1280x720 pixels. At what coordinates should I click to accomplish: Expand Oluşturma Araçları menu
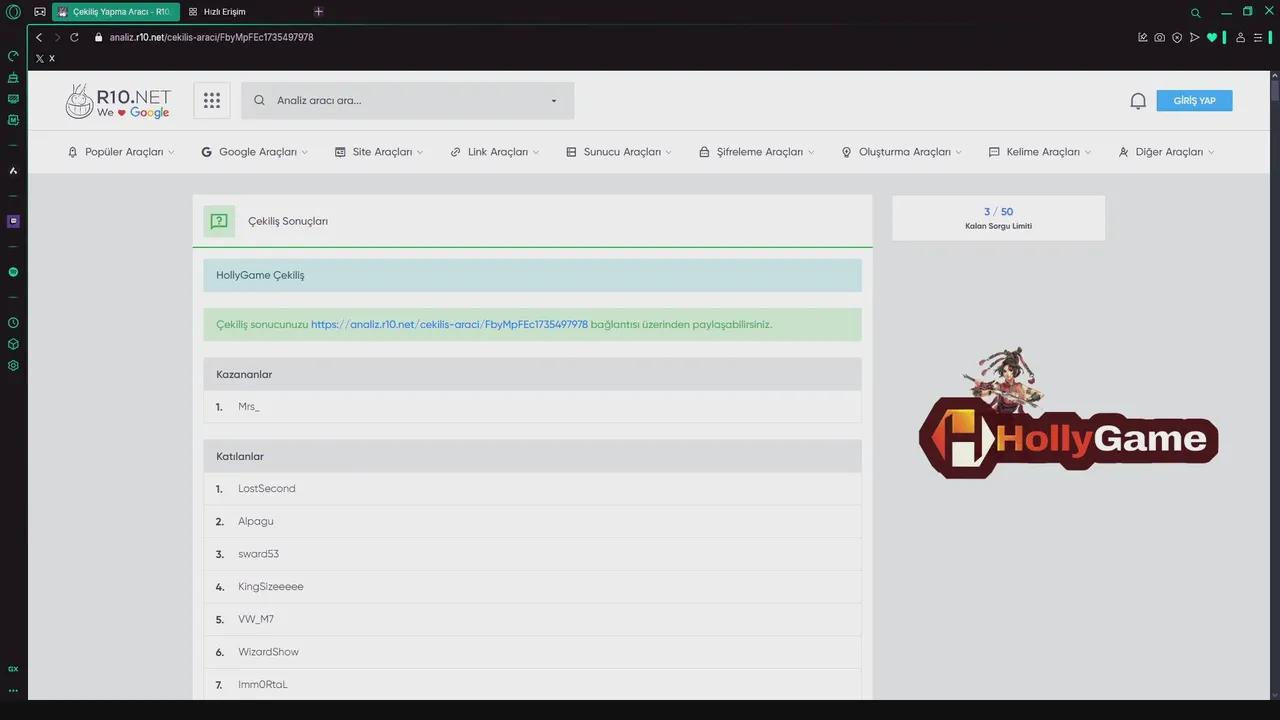click(902, 152)
